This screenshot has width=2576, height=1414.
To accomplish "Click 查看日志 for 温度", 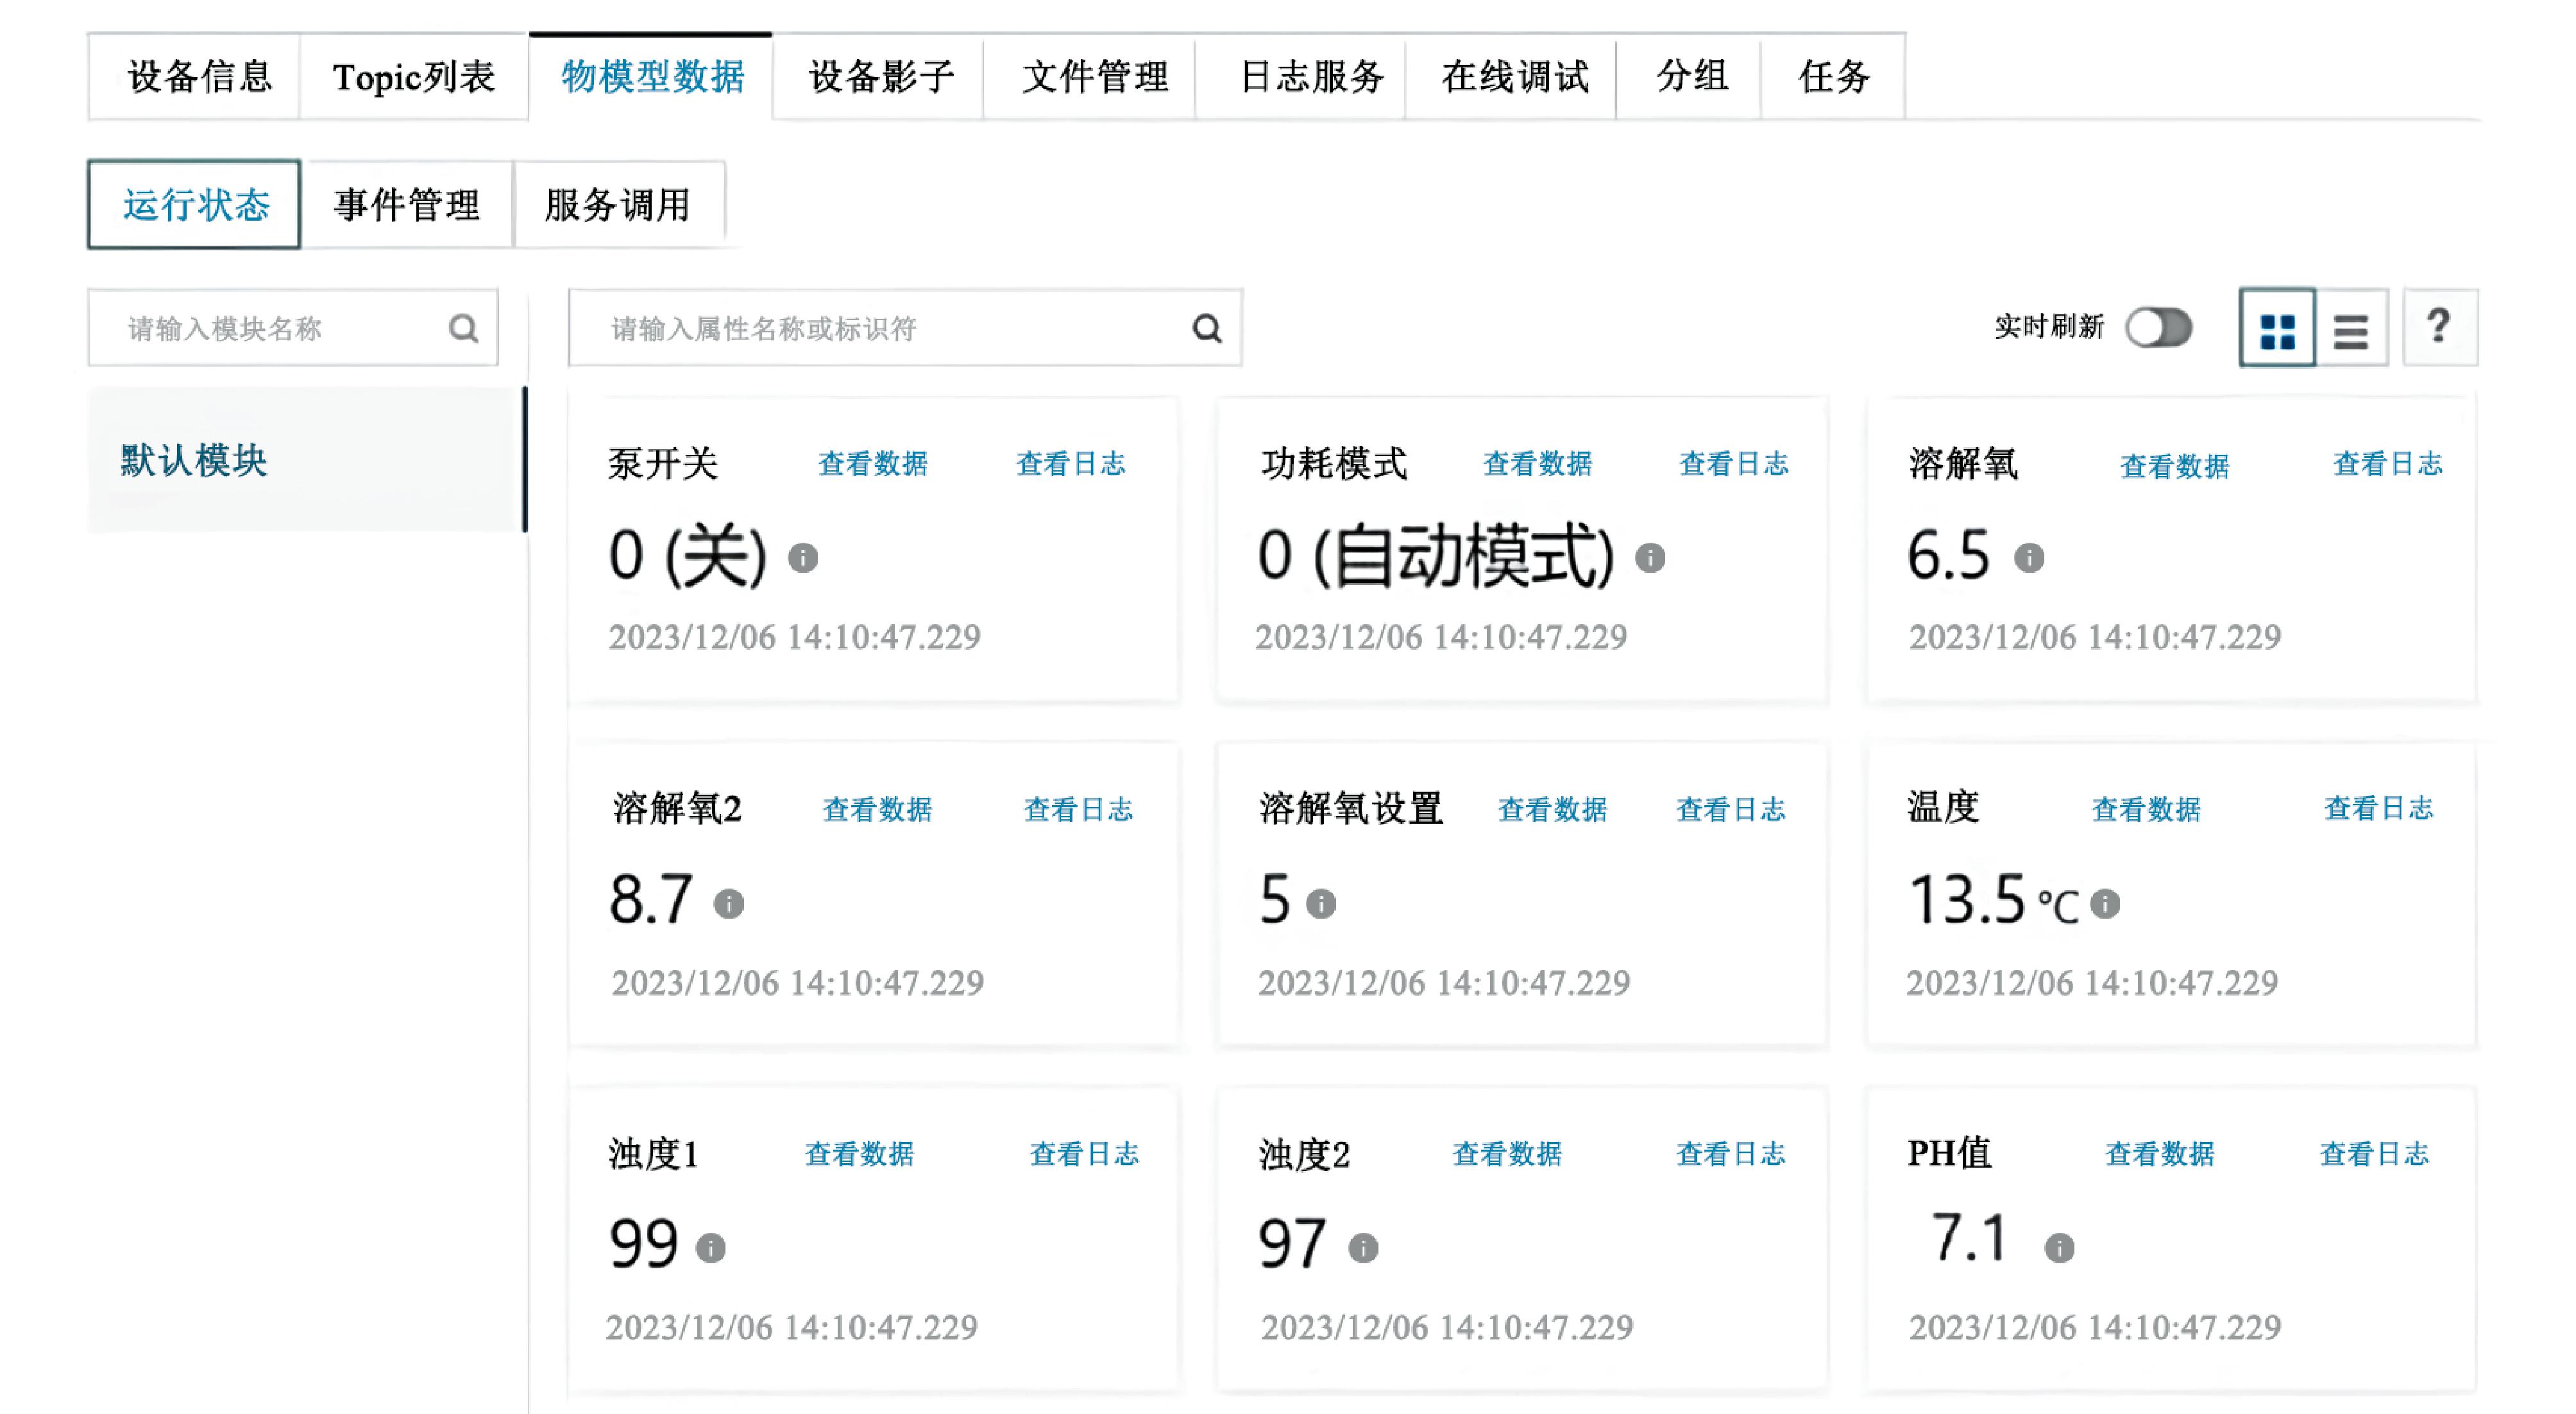I will 2379,808.
